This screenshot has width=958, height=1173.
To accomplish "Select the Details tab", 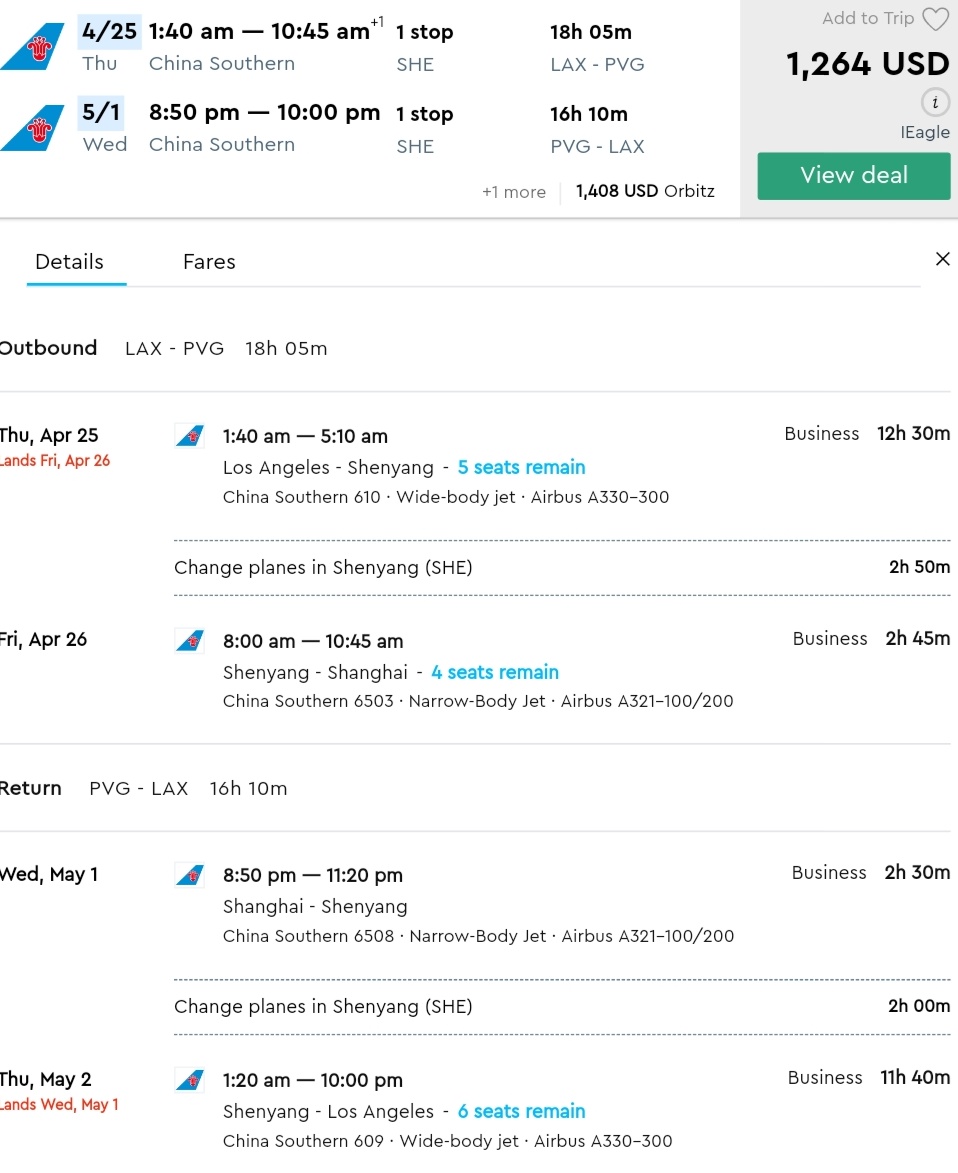I will click(69, 262).
